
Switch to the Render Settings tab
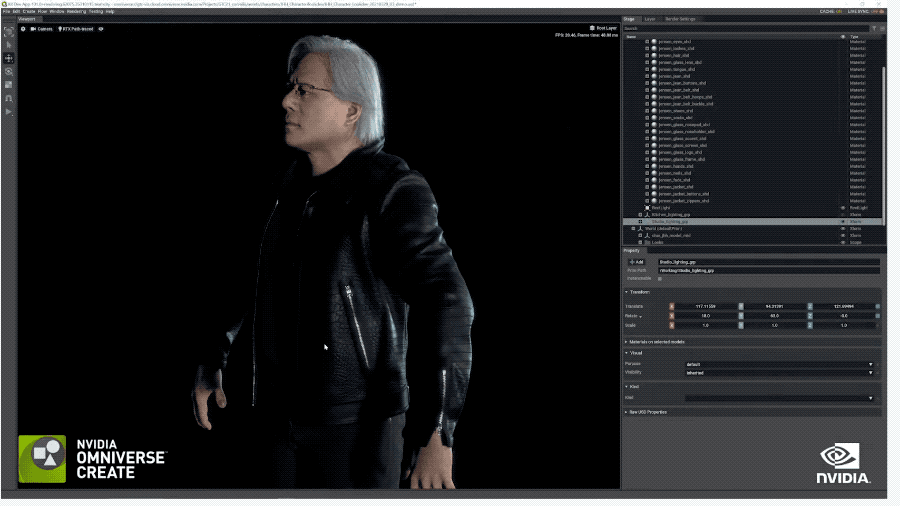pos(680,19)
